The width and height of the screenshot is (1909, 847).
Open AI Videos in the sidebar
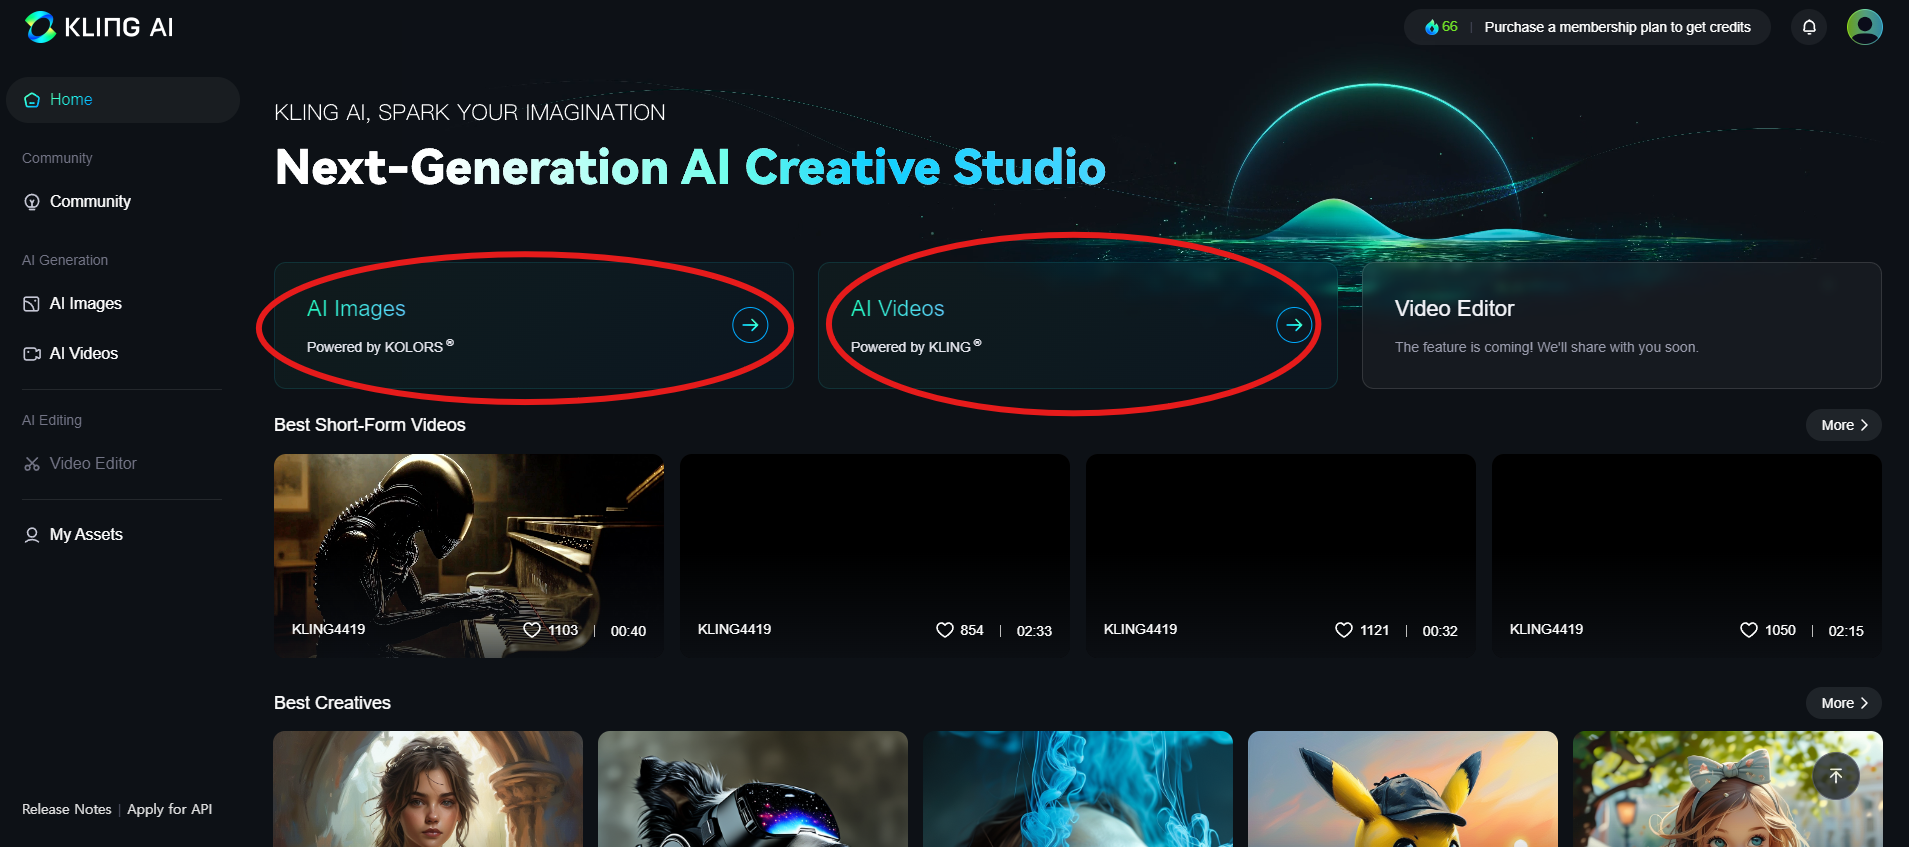(x=123, y=354)
